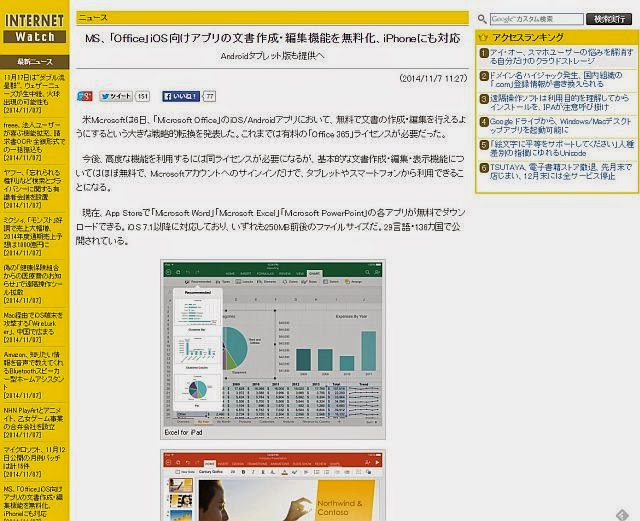The height and width of the screenshot is (521, 640).
Task: Open sidebar news about MS Office iOS アプリ
Action: (x=33, y=503)
